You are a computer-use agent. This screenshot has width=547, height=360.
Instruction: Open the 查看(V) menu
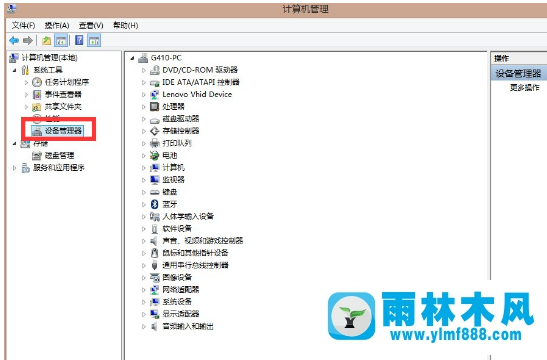(91, 25)
